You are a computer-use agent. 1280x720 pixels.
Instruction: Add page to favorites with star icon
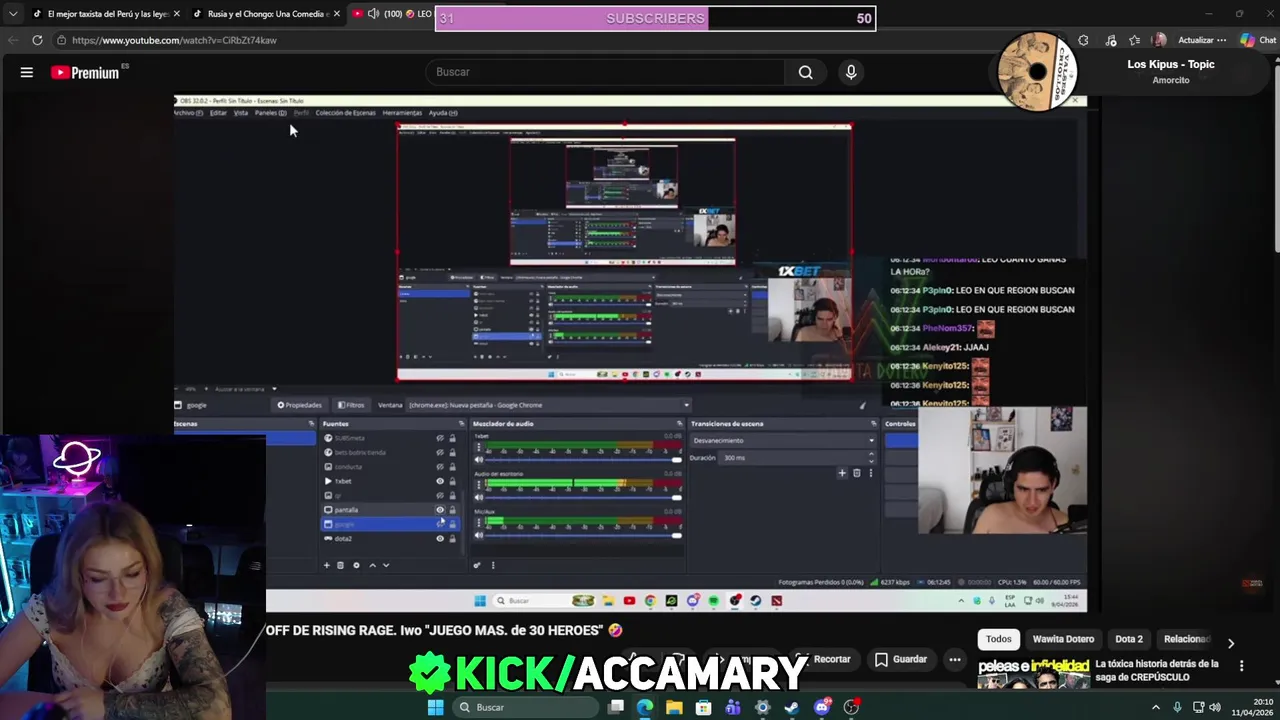point(1134,40)
